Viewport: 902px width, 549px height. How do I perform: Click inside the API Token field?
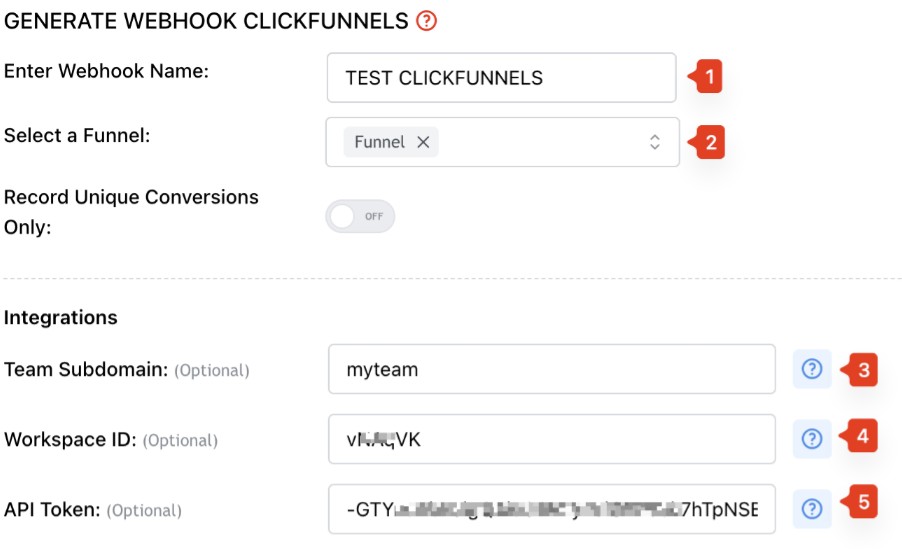click(x=552, y=509)
